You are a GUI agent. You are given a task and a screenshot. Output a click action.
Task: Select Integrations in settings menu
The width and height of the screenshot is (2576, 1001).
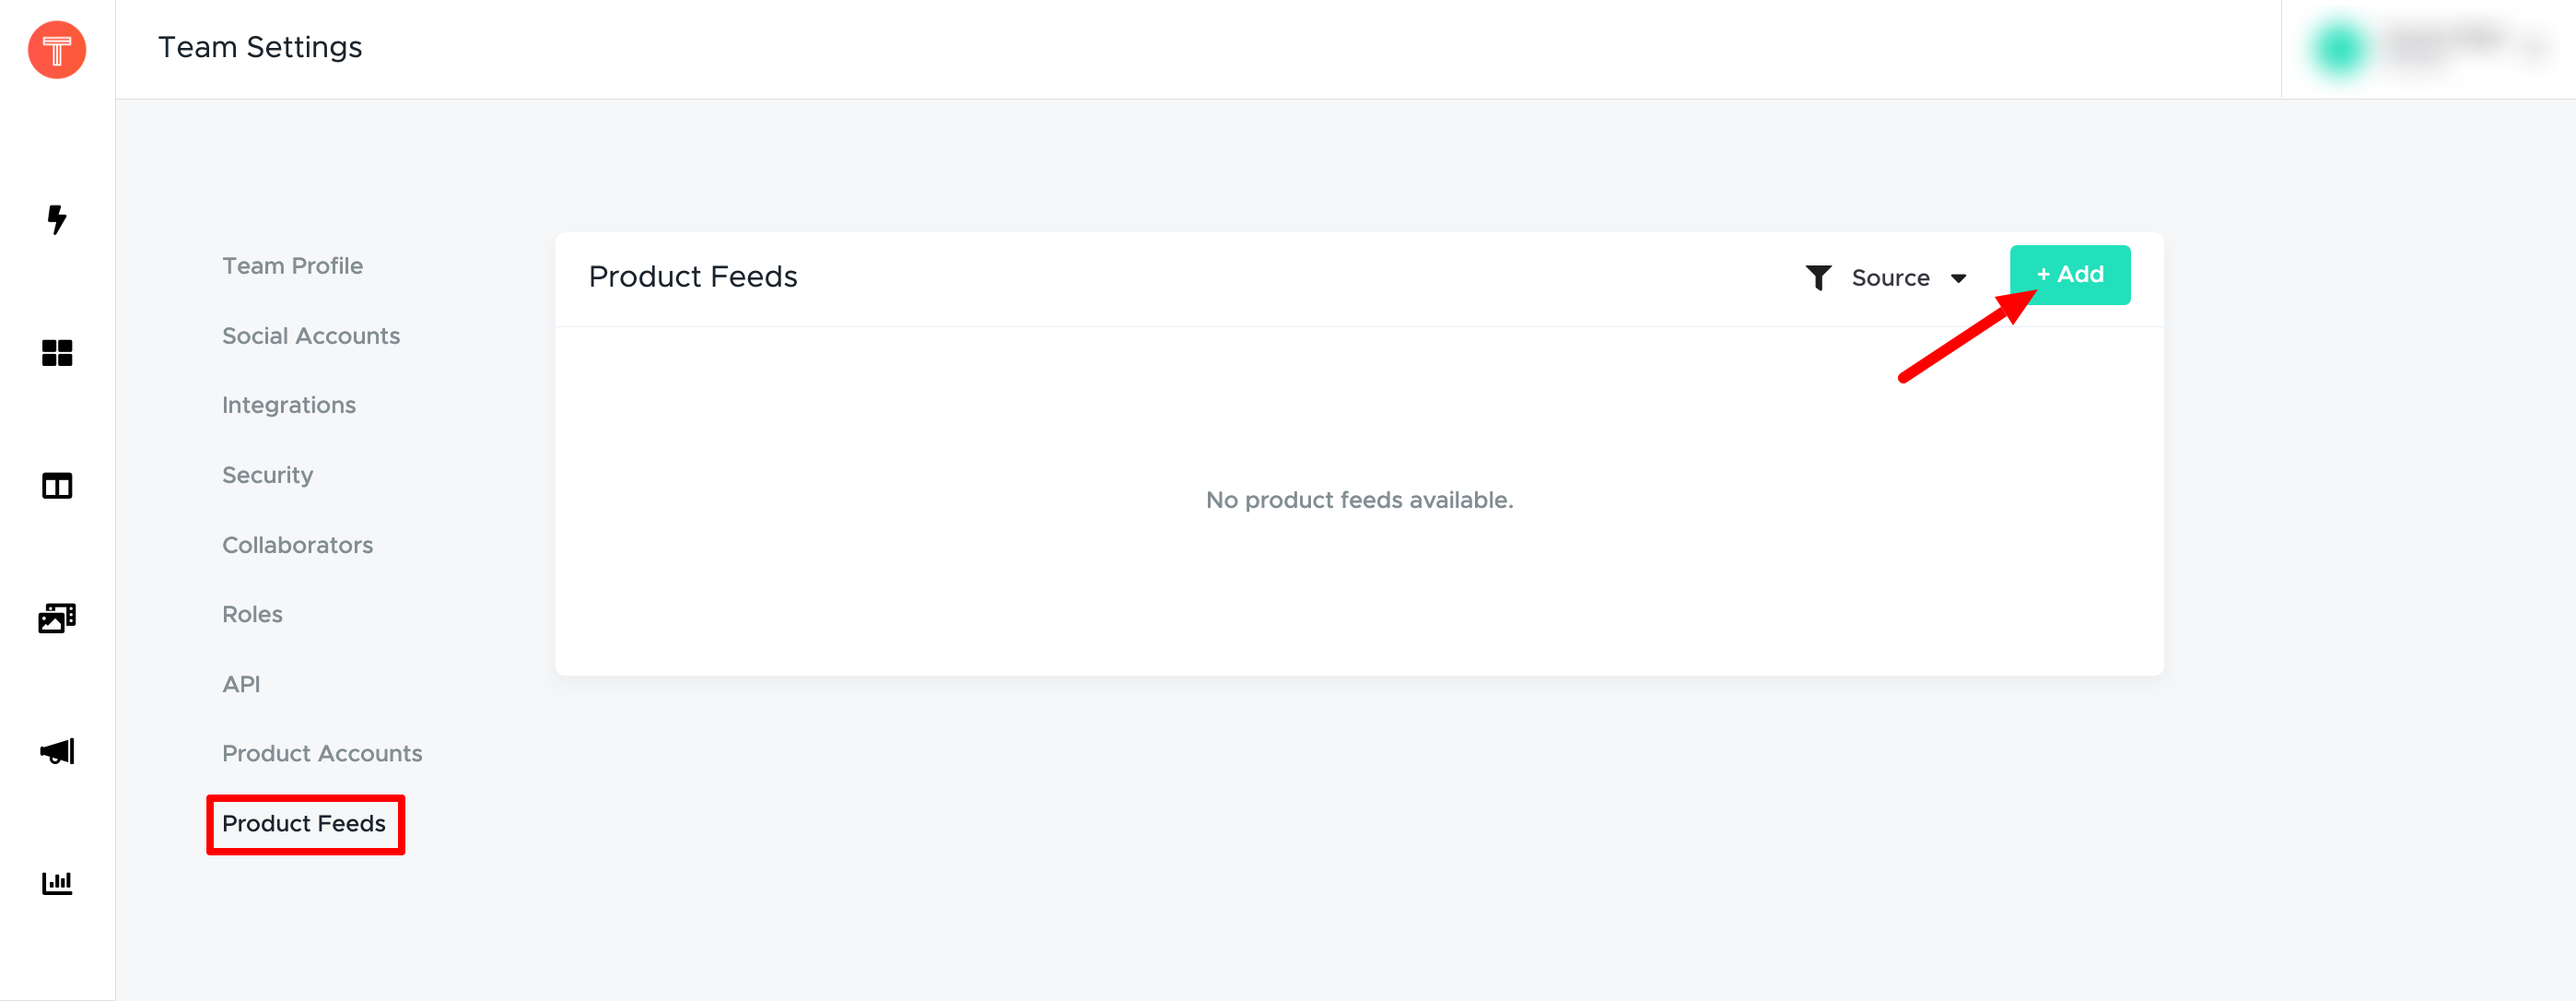pos(288,405)
